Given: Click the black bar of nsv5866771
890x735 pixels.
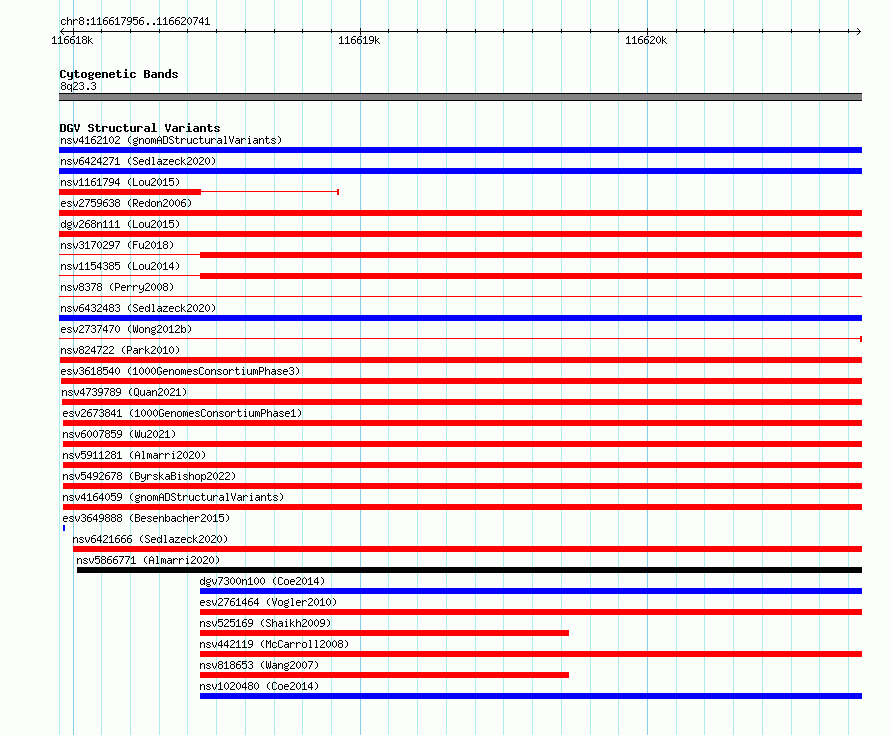Looking at the screenshot, I should [x=469, y=570].
